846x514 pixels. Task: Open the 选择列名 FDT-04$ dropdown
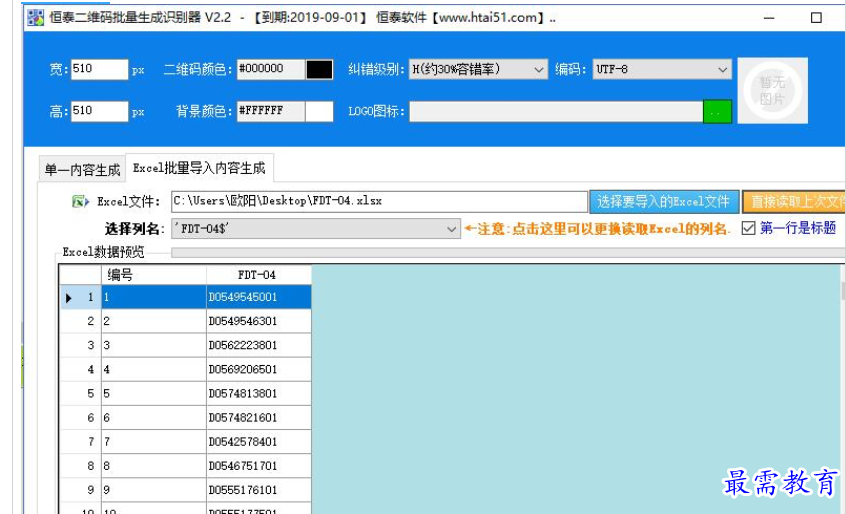316,229
